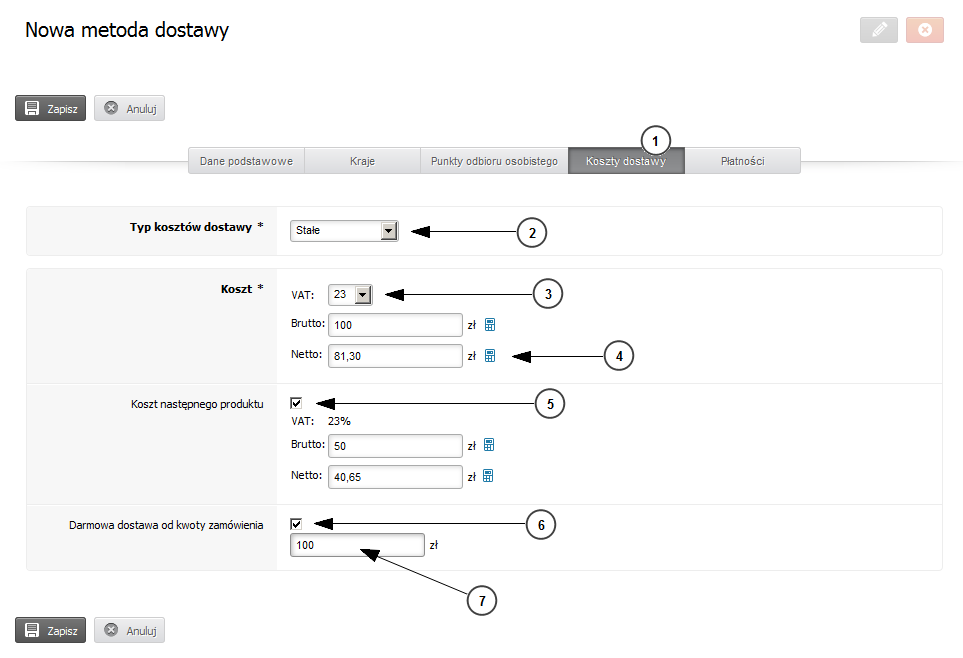Screen dimensions: 963x658
Task: Click calculator icon beside Netto 40,65 field
Action: click(x=488, y=476)
